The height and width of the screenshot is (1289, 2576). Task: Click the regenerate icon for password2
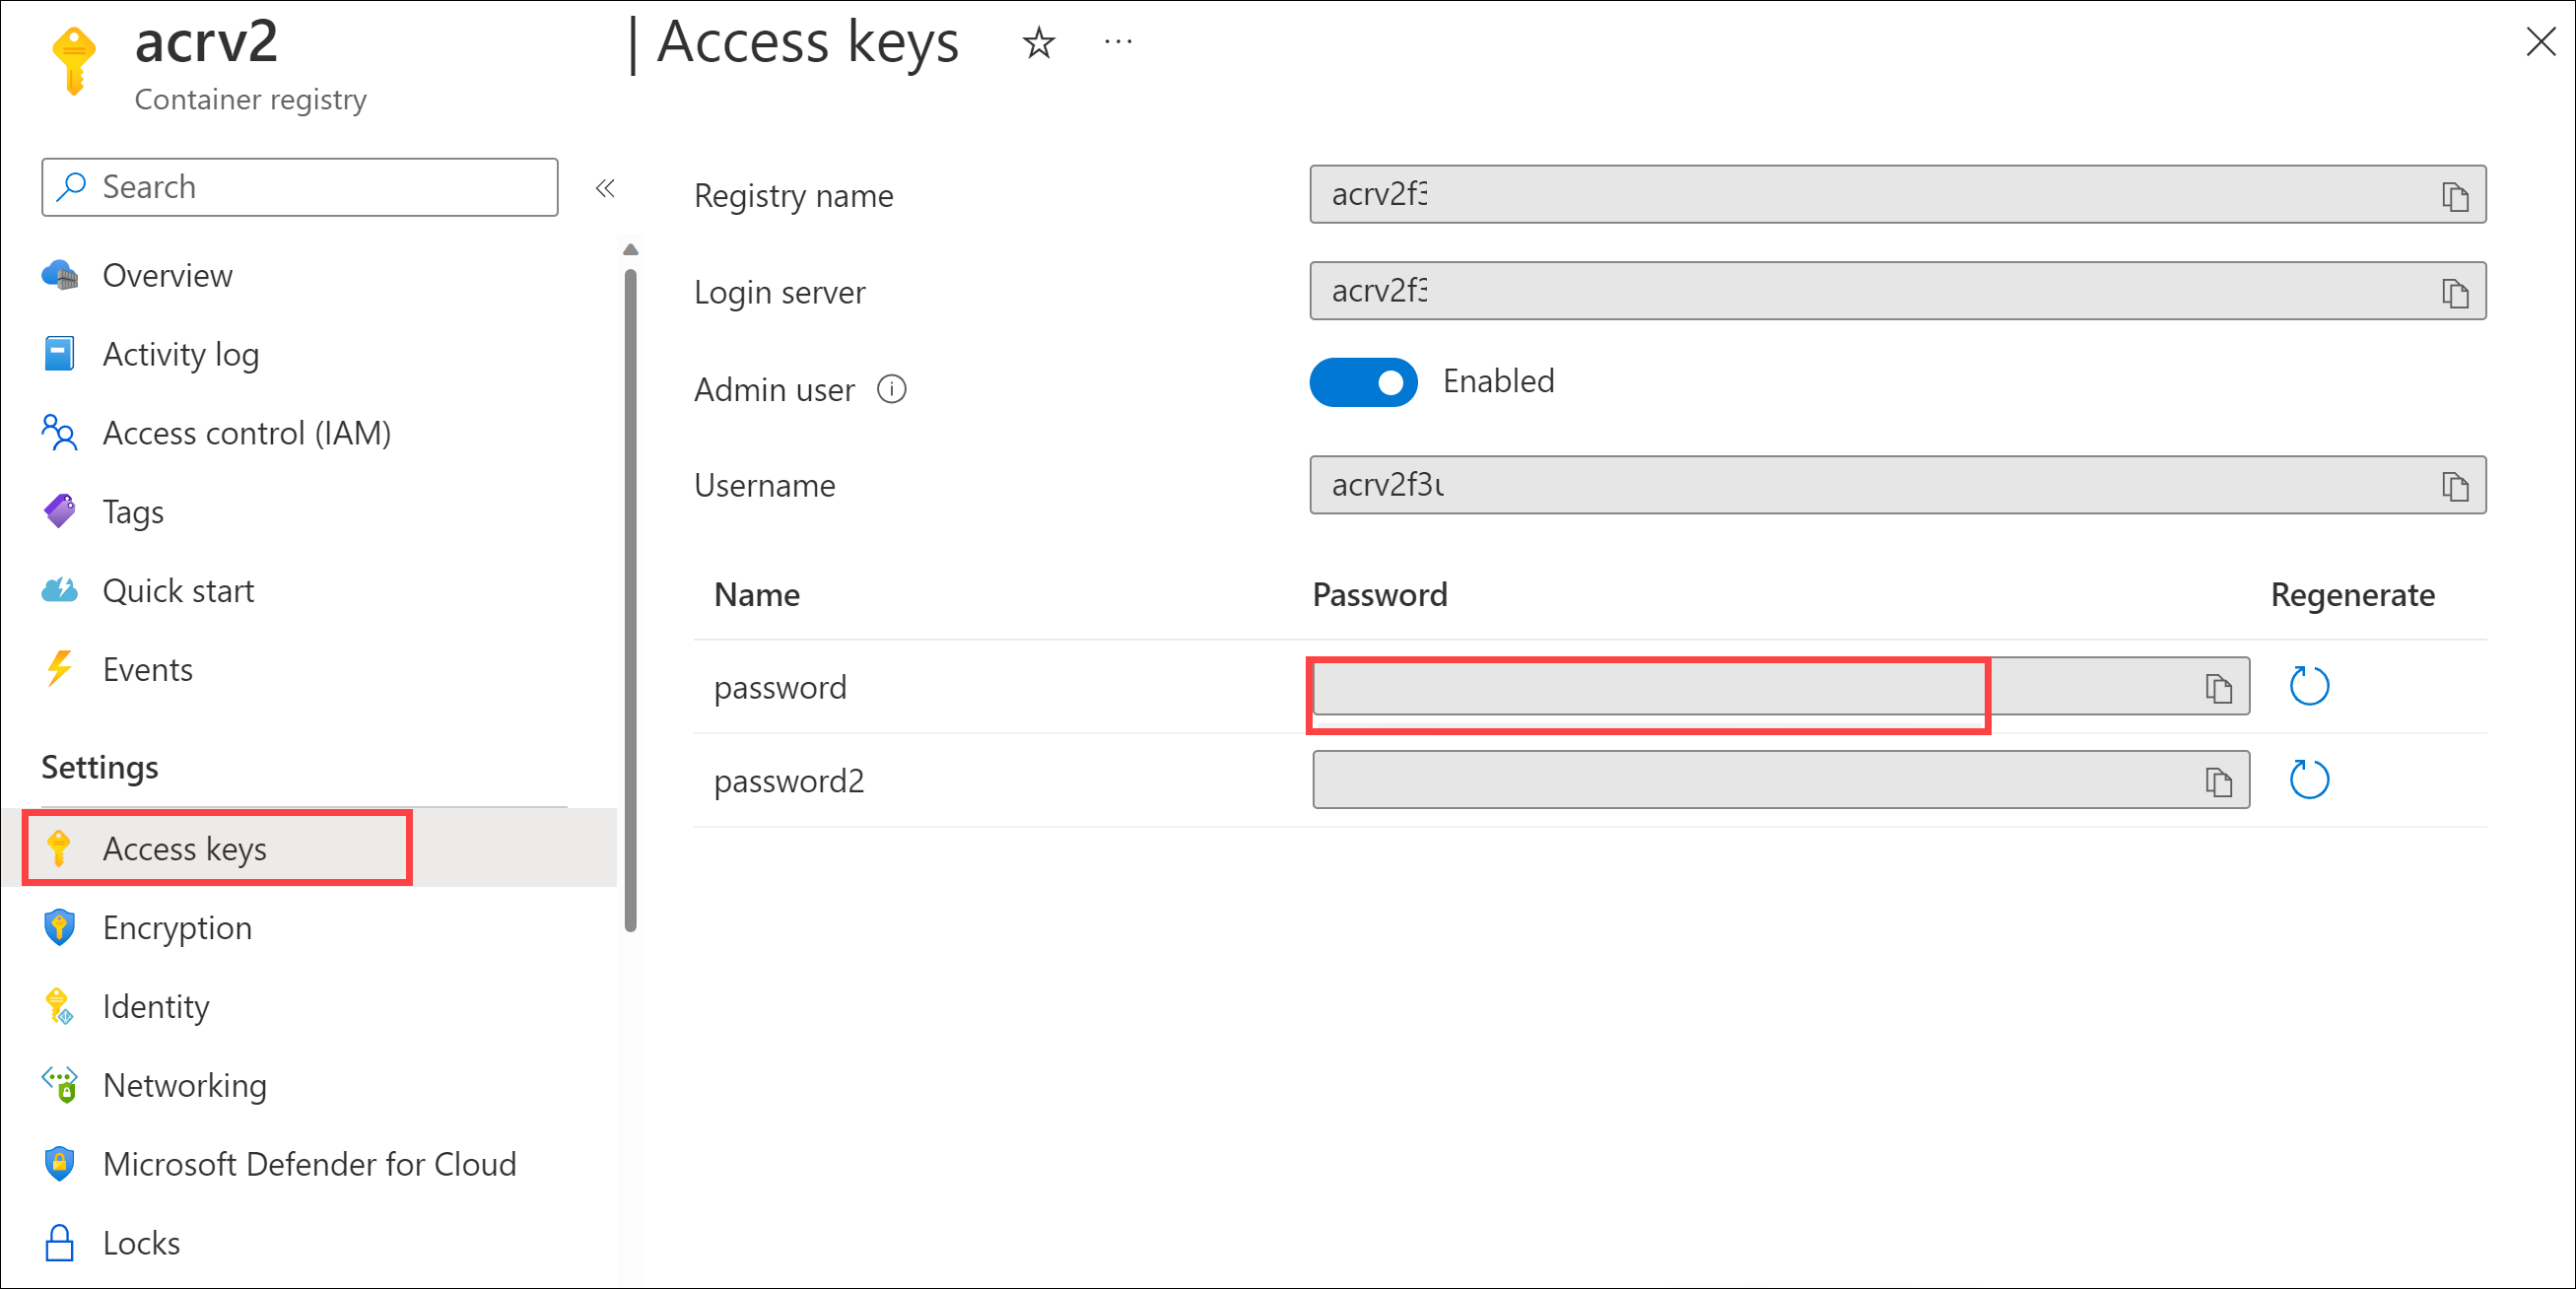point(2310,780)
